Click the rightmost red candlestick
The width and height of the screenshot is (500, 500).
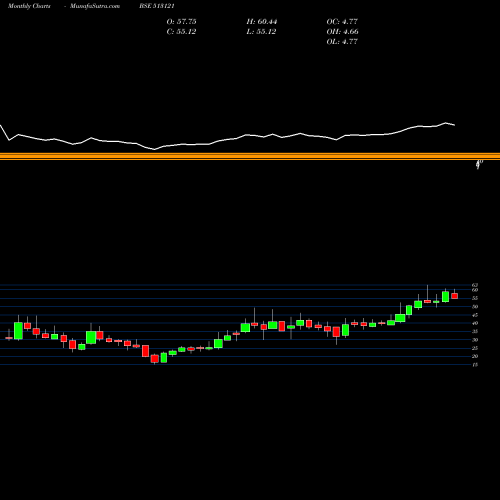tap(455, 296)
